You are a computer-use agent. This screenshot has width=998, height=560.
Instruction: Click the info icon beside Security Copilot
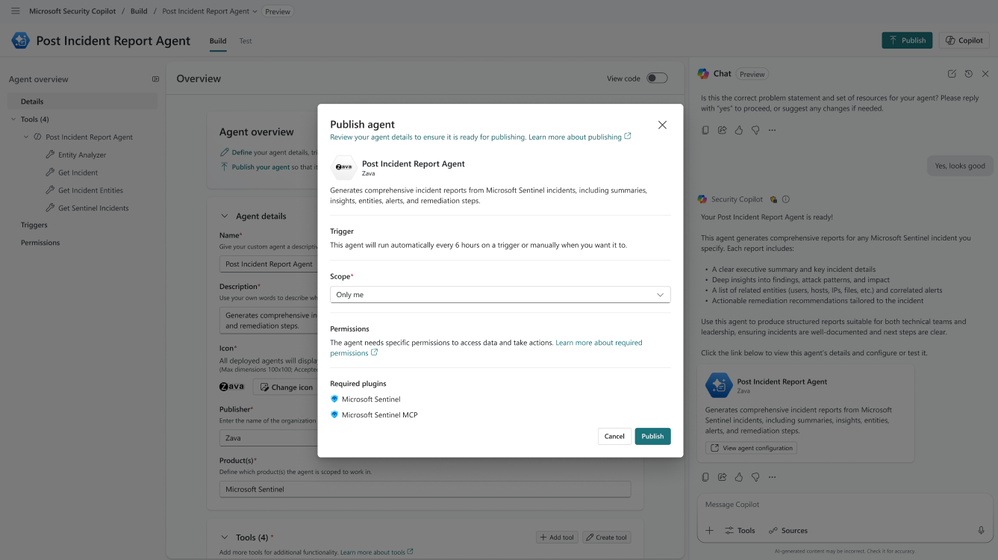(786, 199)
